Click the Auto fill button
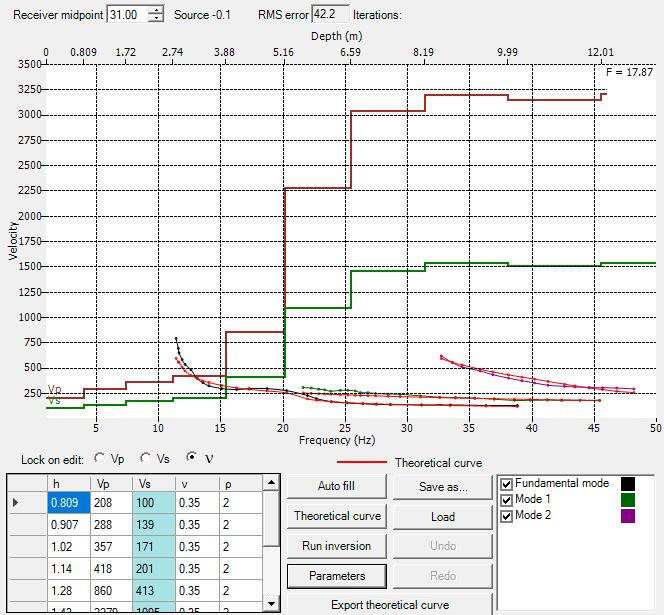The image size is (664, 615). click(x=337, y=487)
